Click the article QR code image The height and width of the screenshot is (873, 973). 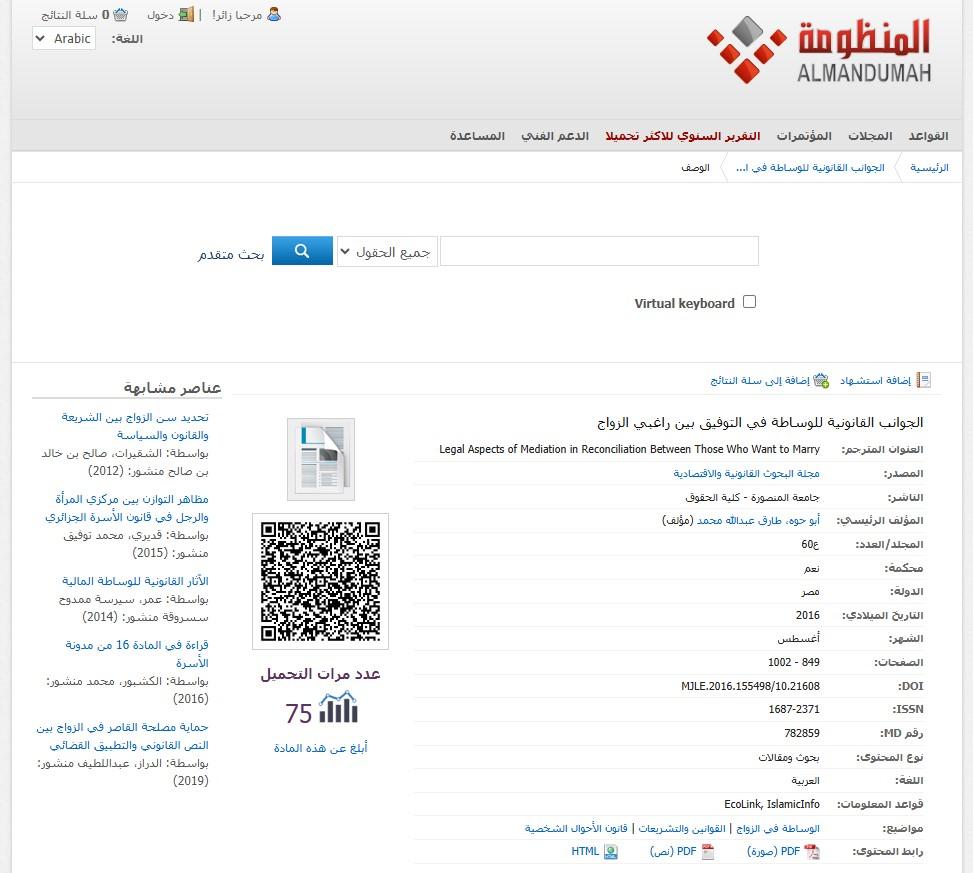pyautogui.click(x=320, y=580)
